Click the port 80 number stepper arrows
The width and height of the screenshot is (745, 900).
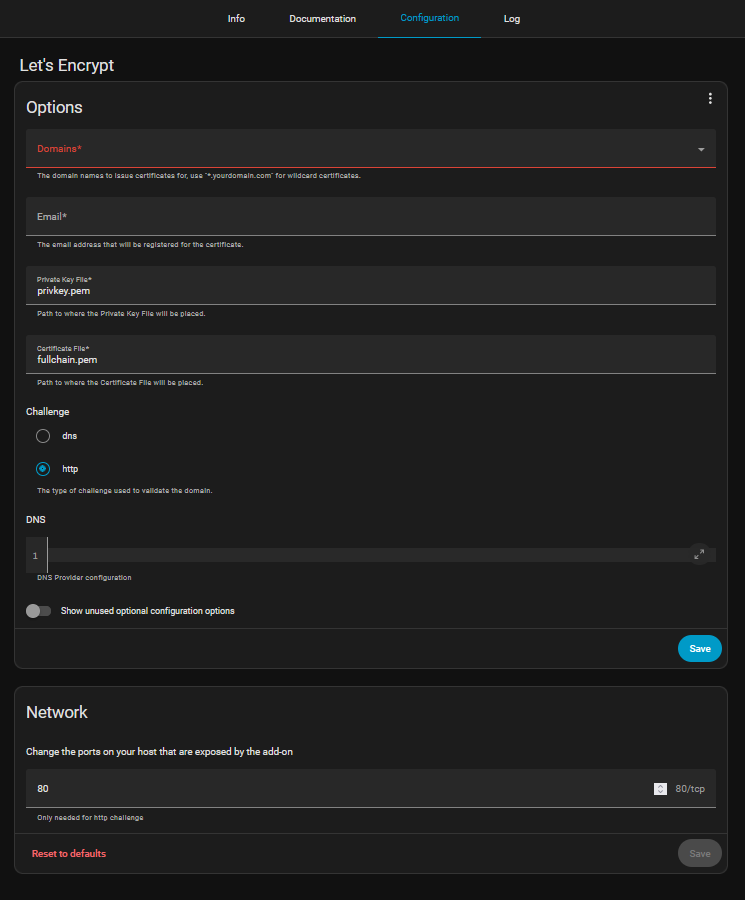(660, 789)
